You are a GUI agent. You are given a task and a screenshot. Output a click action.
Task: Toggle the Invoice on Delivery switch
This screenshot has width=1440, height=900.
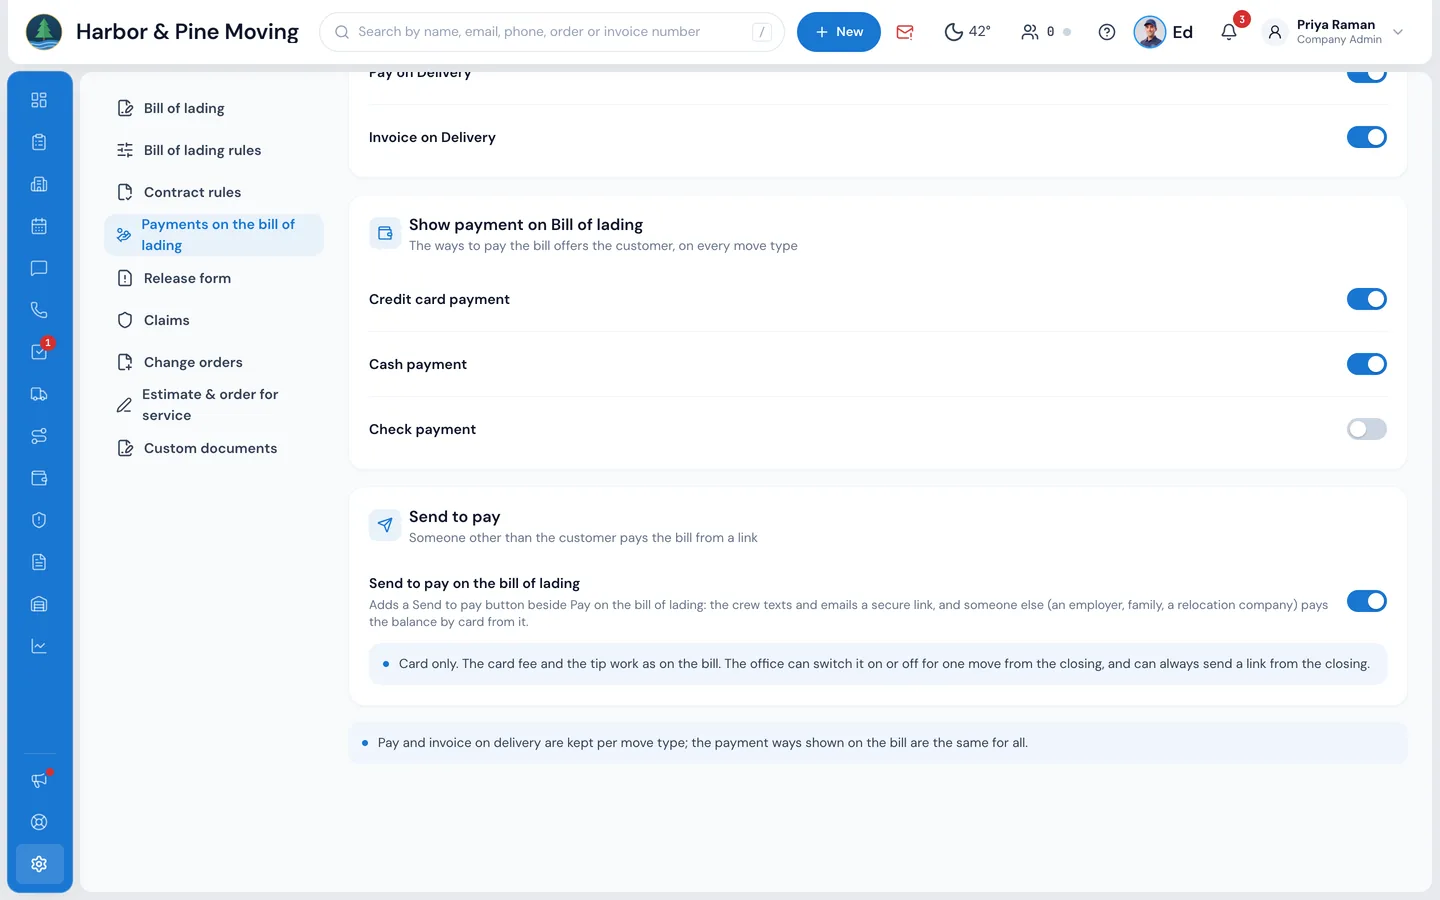pos(1366,137)
